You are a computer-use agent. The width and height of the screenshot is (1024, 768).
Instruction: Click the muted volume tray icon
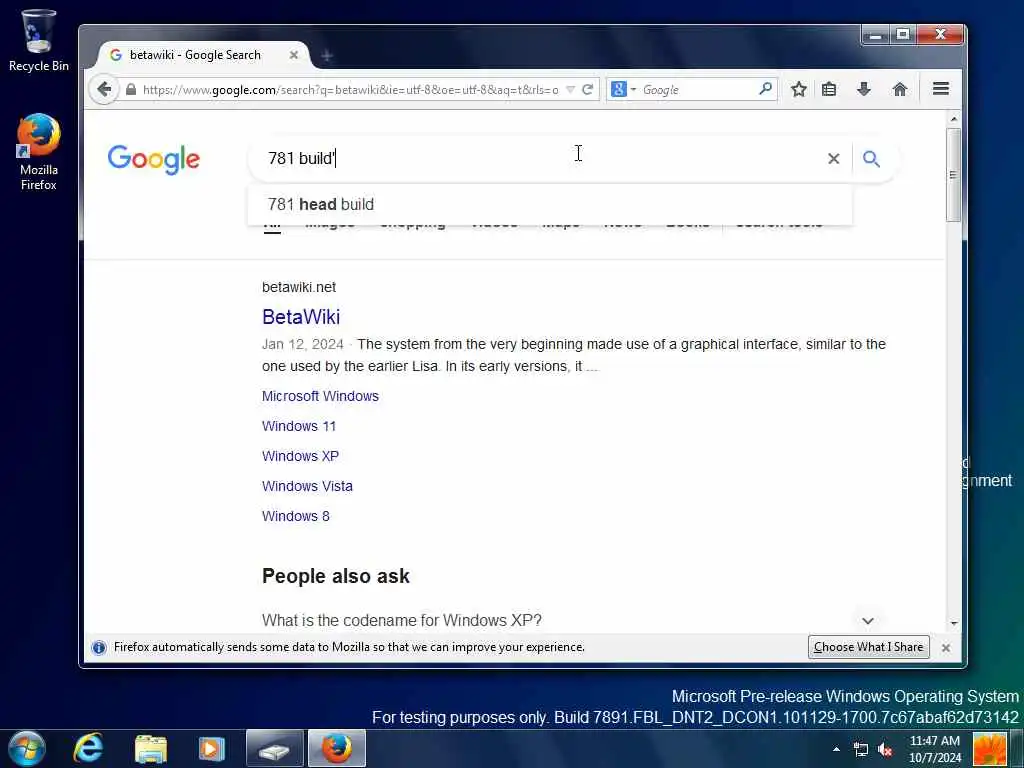[886, 750]
